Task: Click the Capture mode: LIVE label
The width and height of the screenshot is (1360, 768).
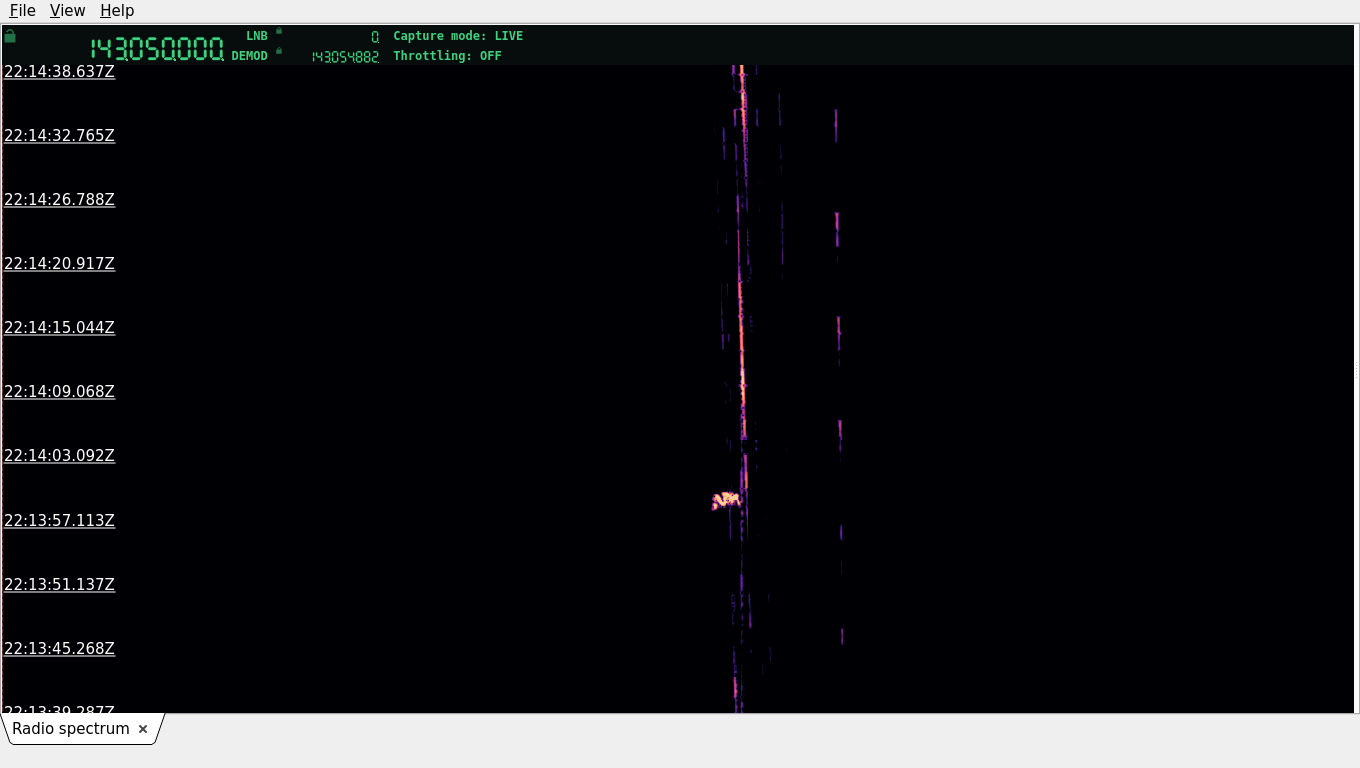Action: point(458,36)
